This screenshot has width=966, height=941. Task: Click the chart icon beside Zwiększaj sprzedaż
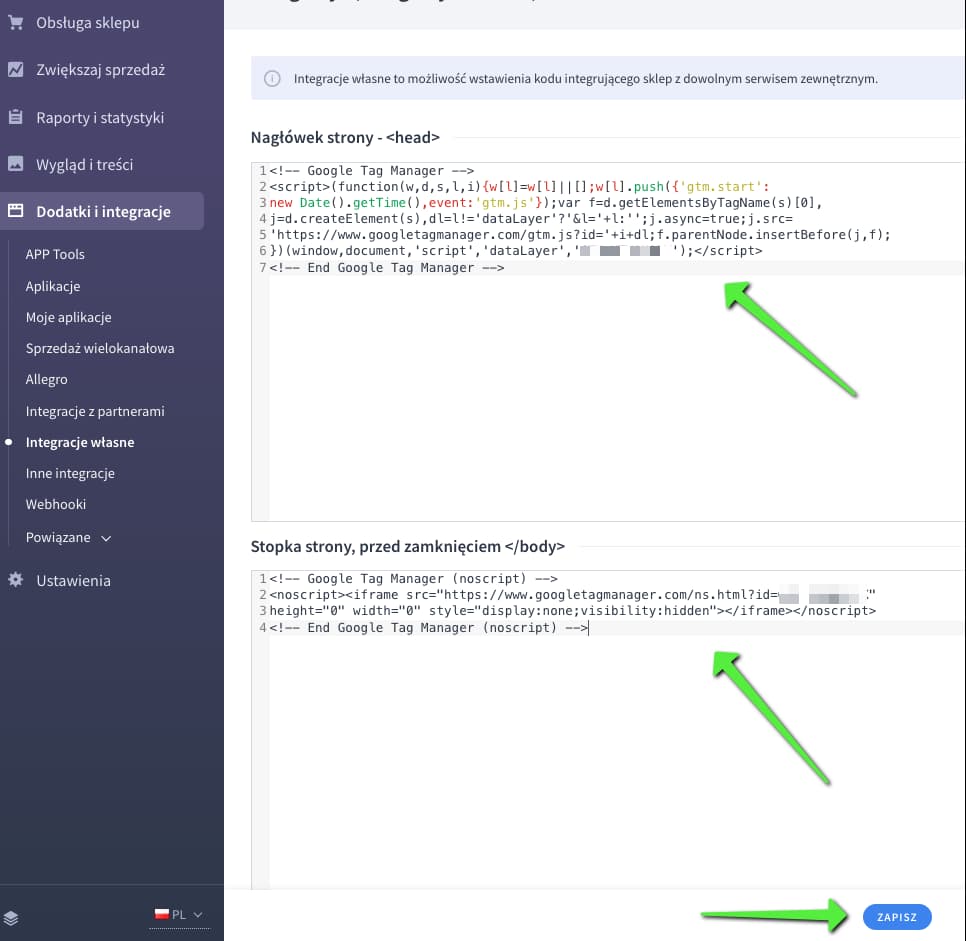point(15,70)
